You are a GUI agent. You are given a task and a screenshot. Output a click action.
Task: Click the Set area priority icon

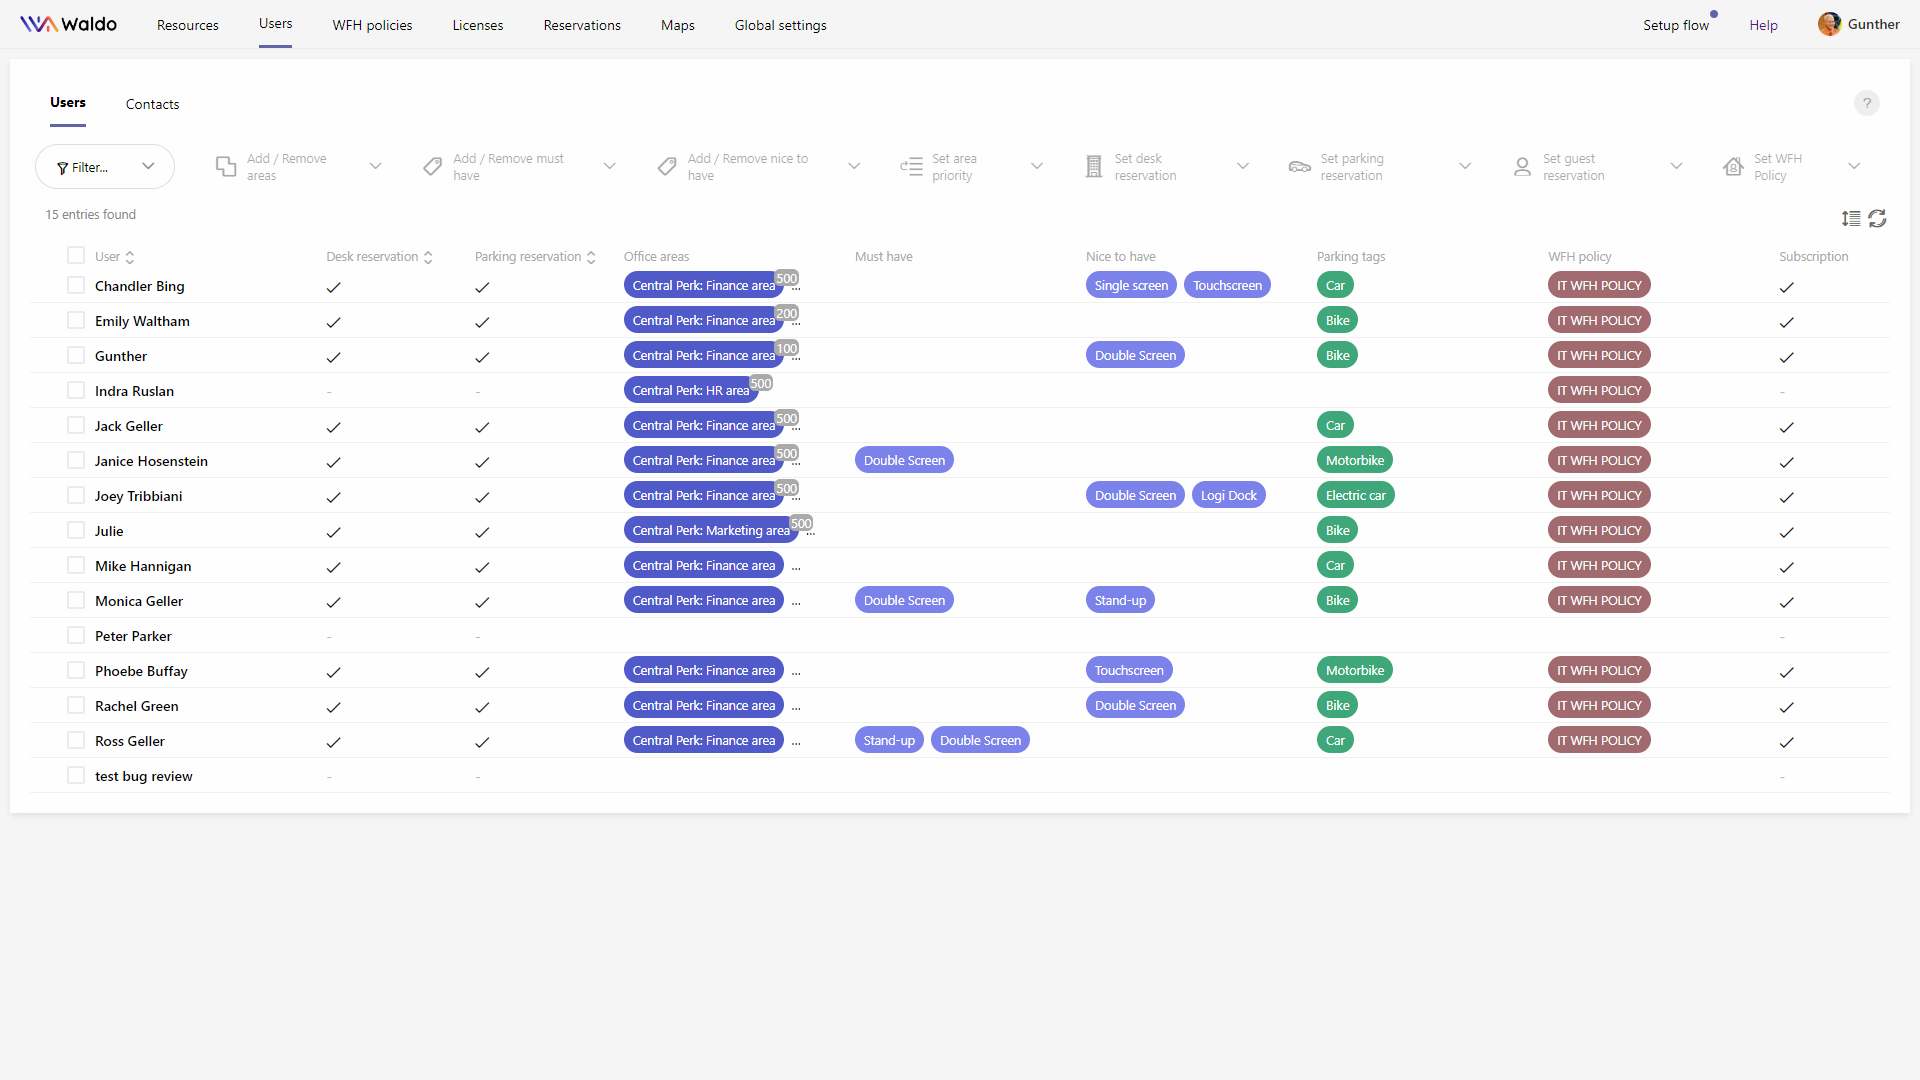[912, 166]
